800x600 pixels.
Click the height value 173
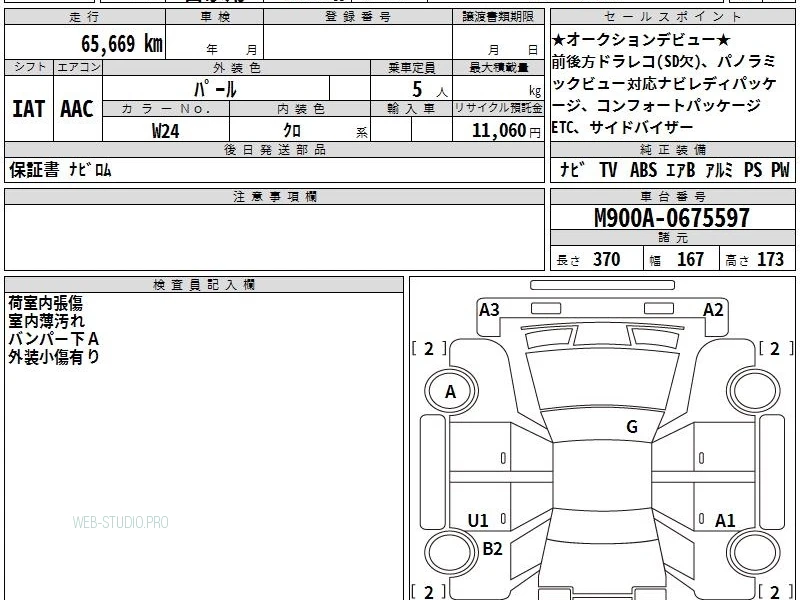point(770,259)
